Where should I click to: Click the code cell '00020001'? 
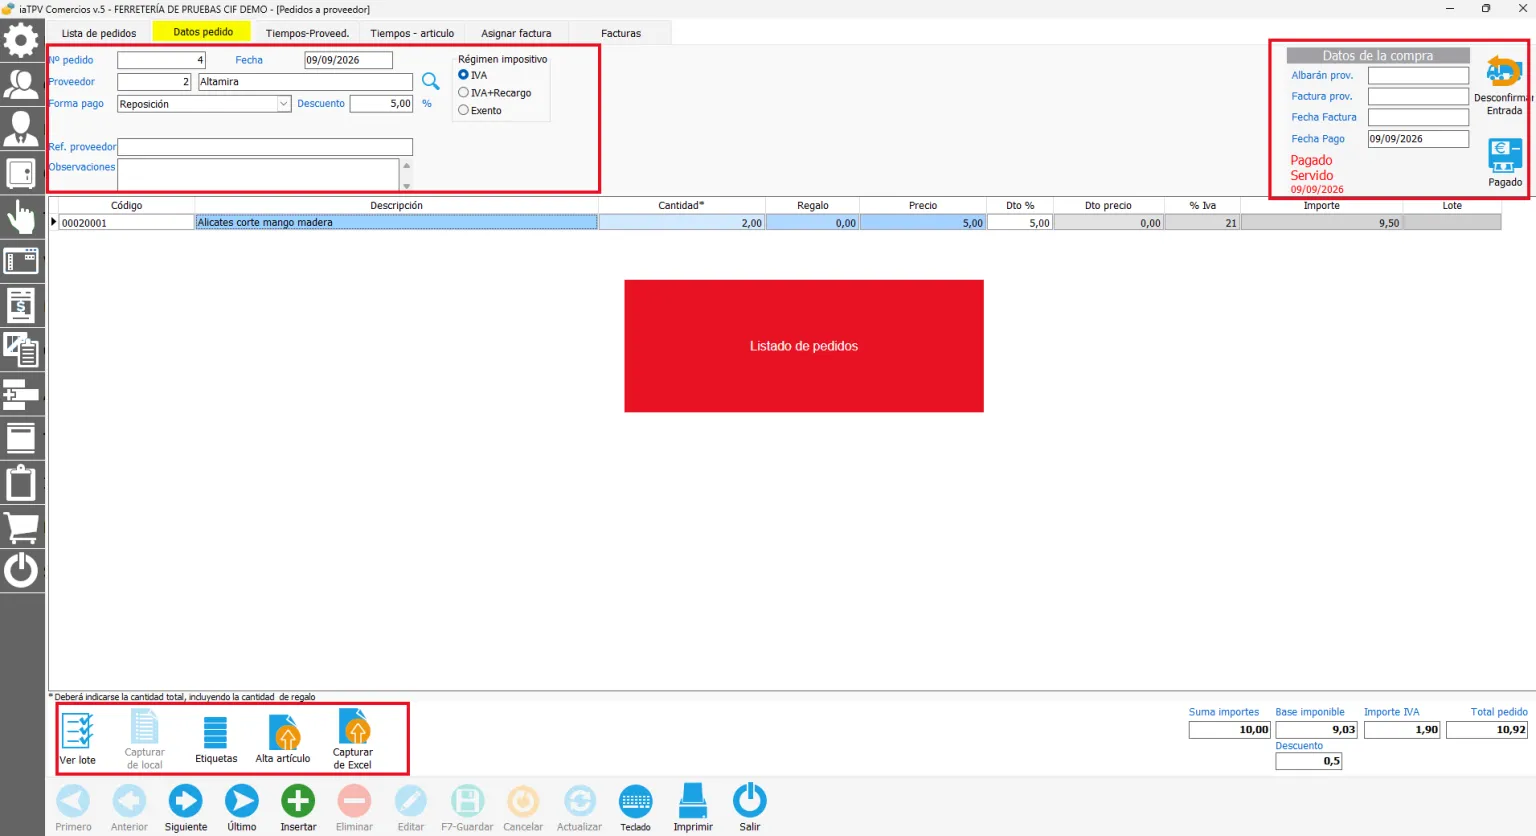coord(126,223)
